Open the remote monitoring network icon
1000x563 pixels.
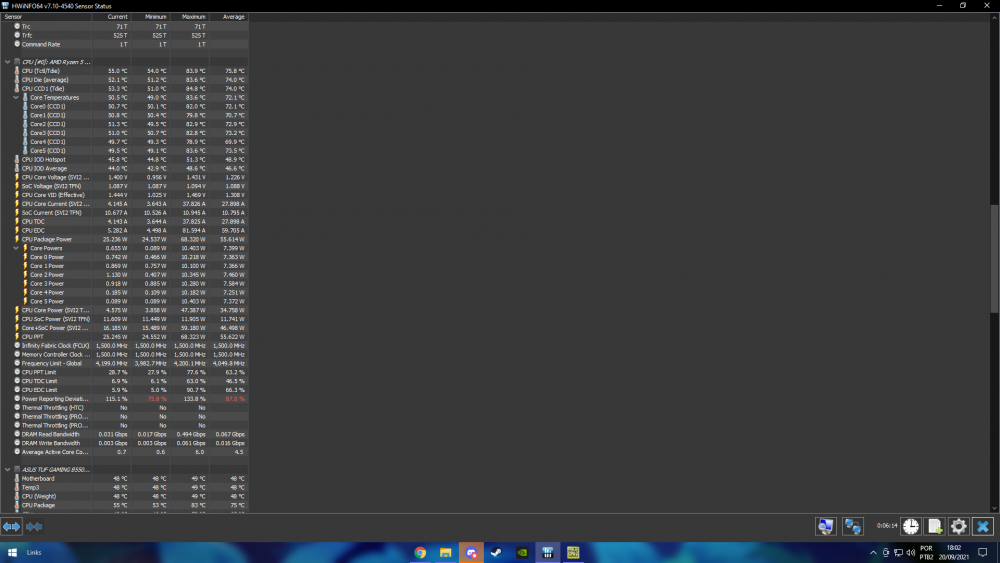(826, 526)
